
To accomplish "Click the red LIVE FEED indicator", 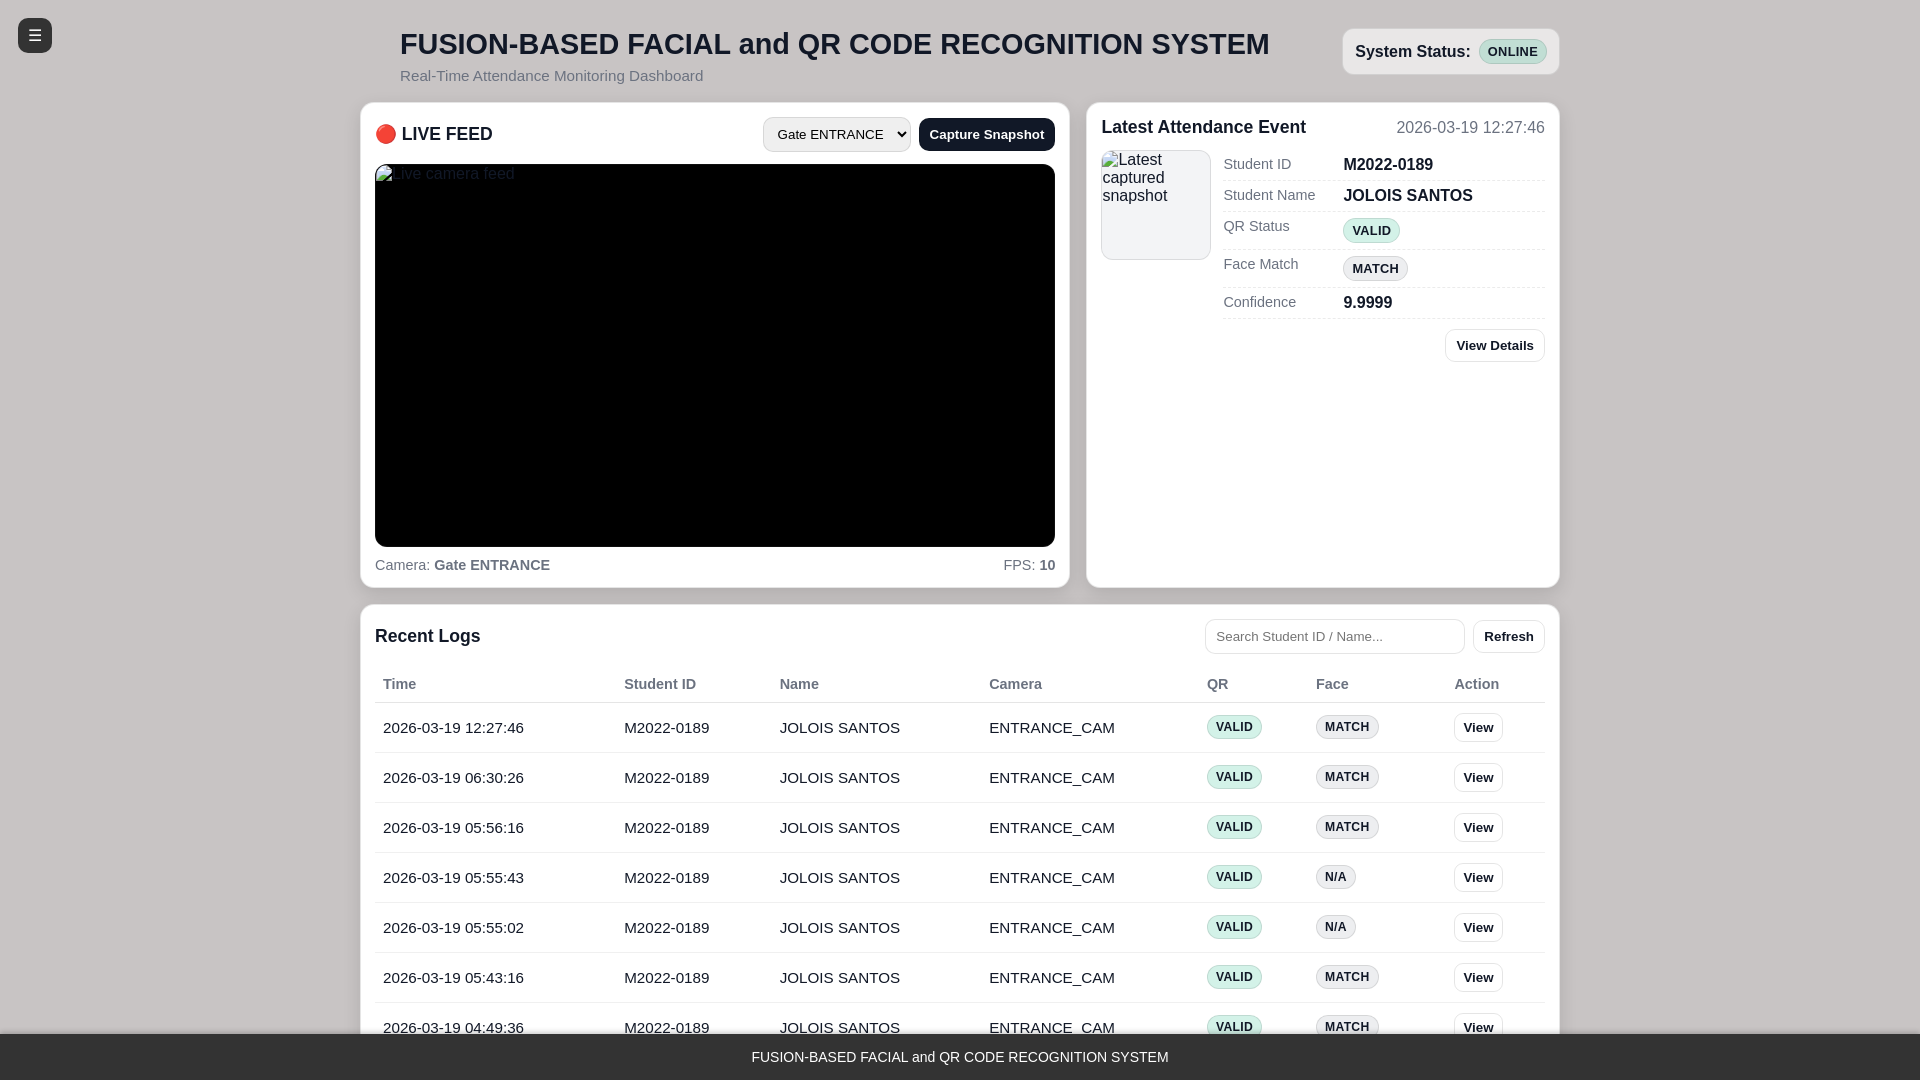I will click(386, 134).
